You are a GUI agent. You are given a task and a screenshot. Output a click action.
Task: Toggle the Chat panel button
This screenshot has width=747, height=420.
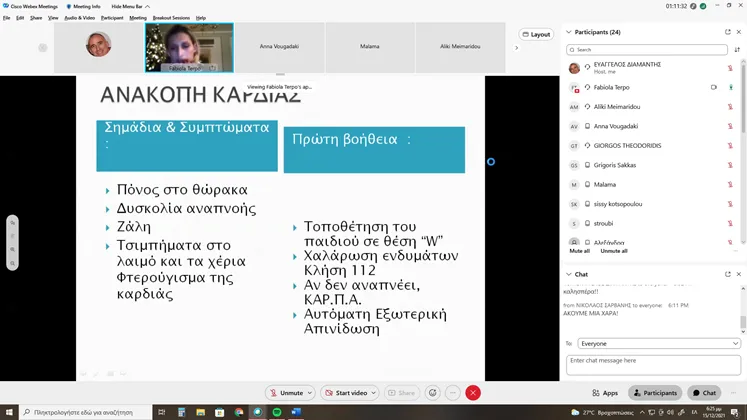pos(703,393)
